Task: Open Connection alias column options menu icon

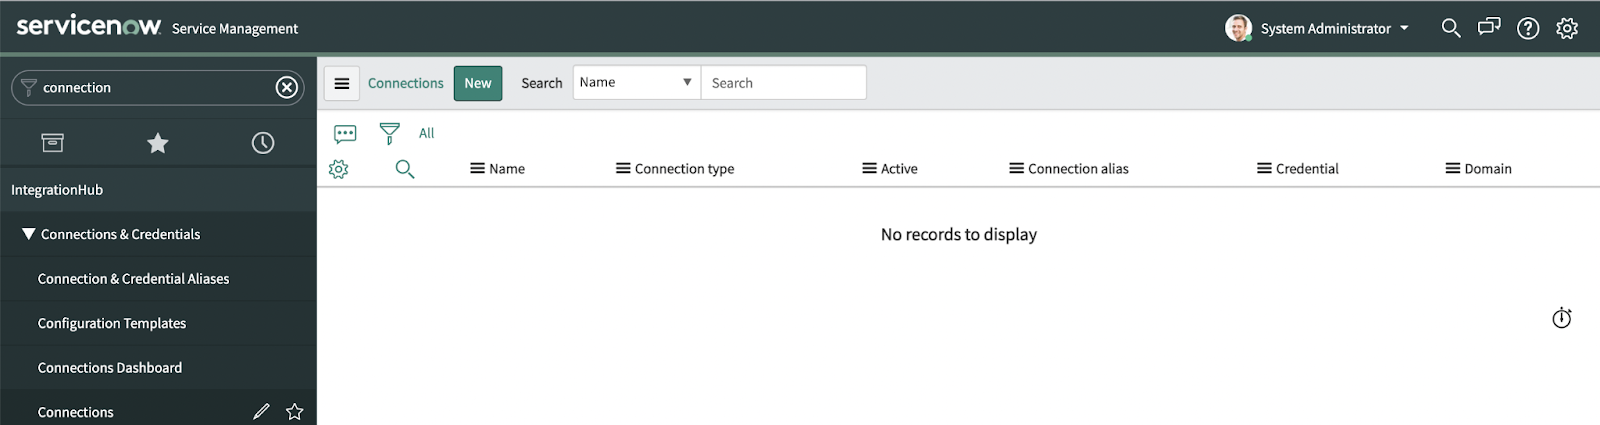Action: pyautogui.click(x=1017, y=169)
